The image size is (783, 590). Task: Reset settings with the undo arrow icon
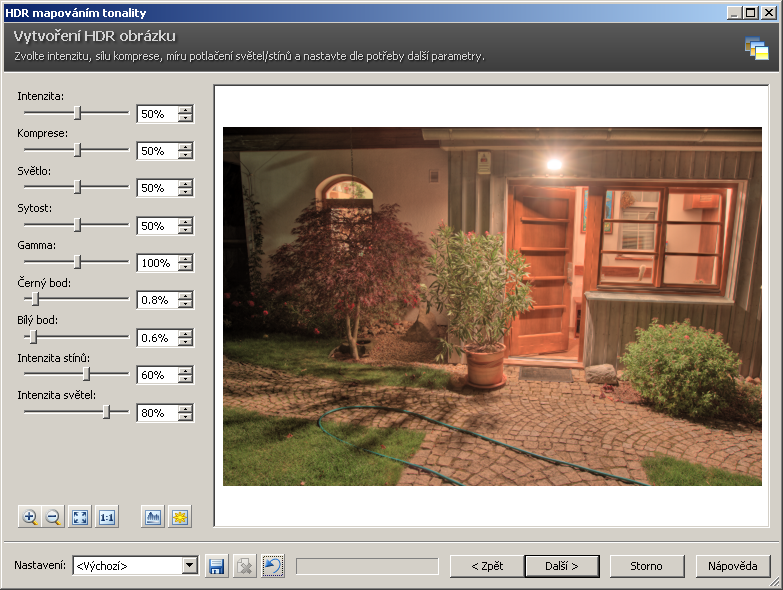(x=273, y=566)
